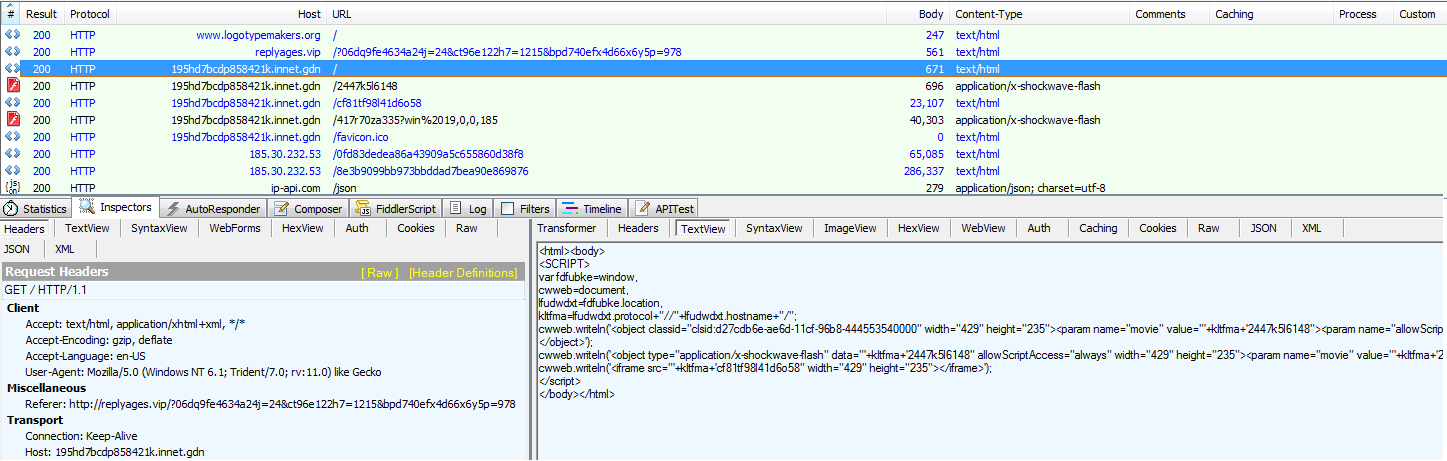Click the var fdfubke=window line in response
1447x461 pixels.
(x=589, y=276)
